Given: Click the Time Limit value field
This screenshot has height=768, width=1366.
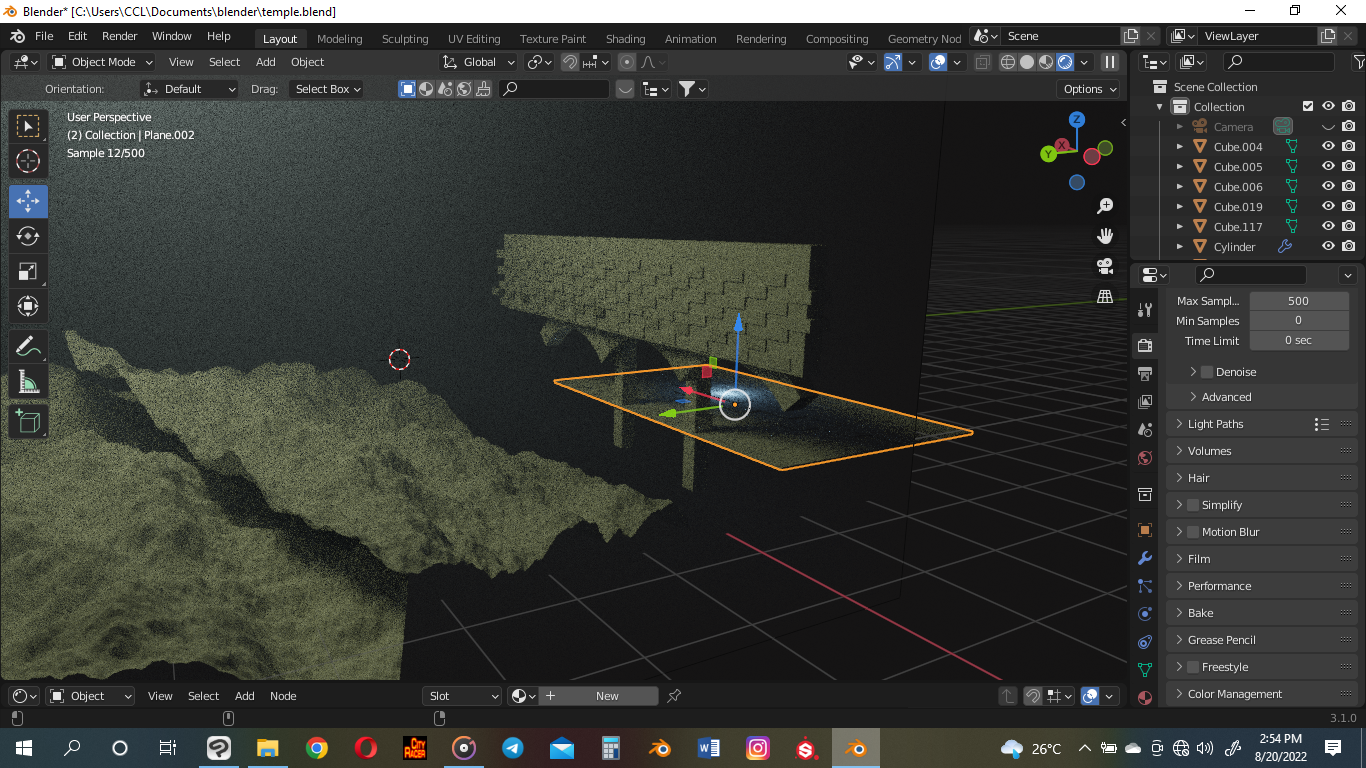Looking at the screenshot, I should (1299, 341).
